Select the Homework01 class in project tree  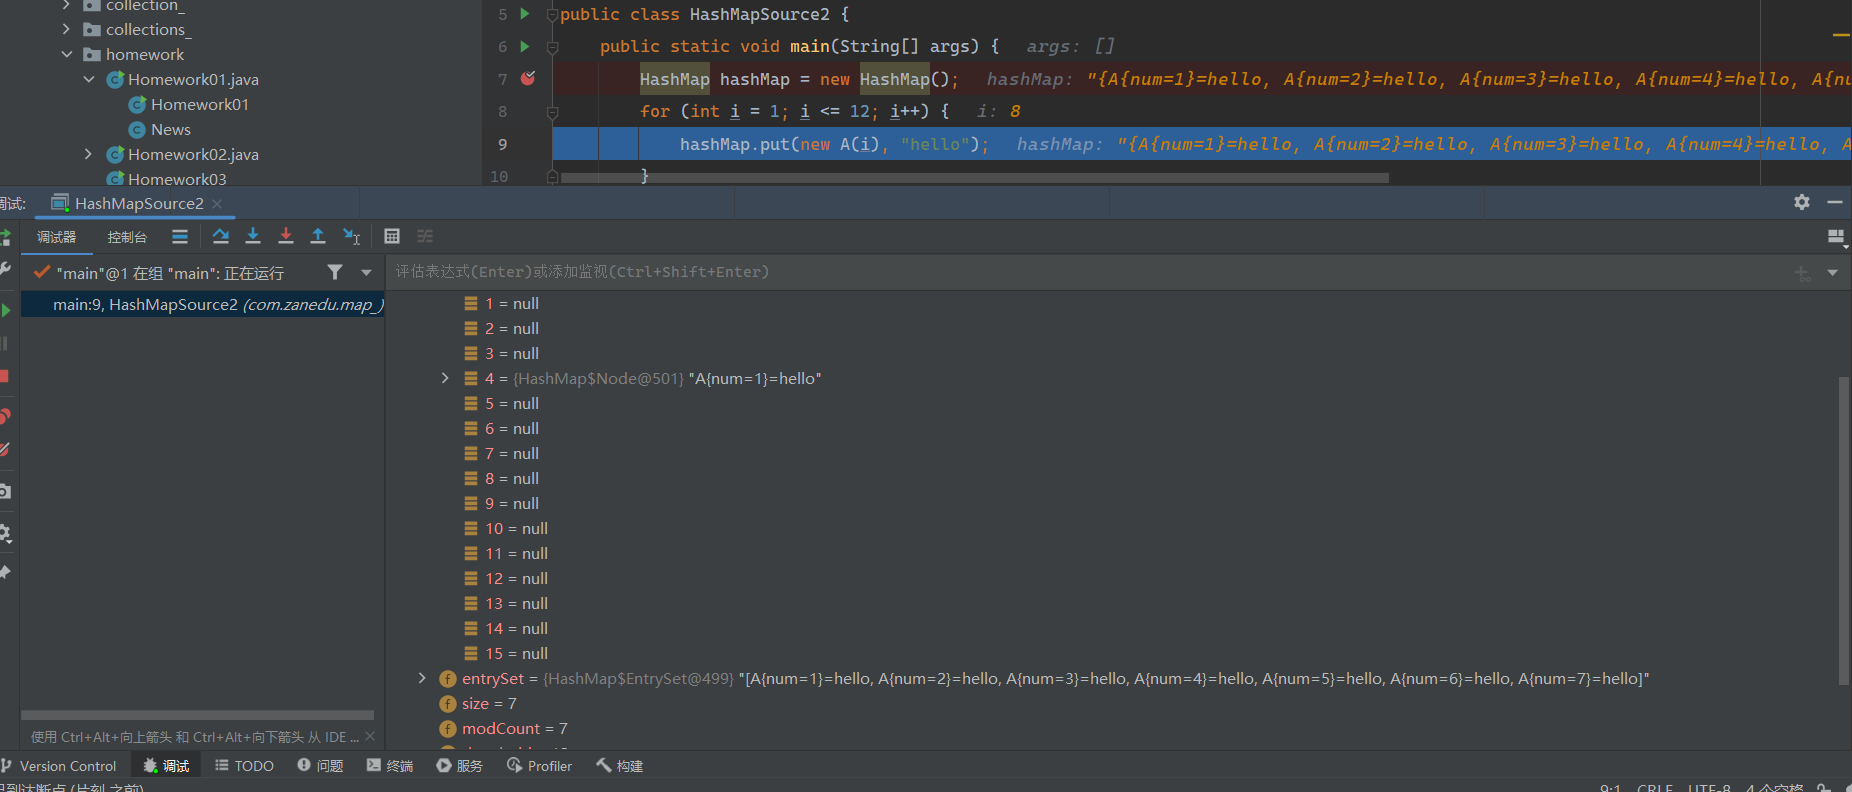click(189, 104)
